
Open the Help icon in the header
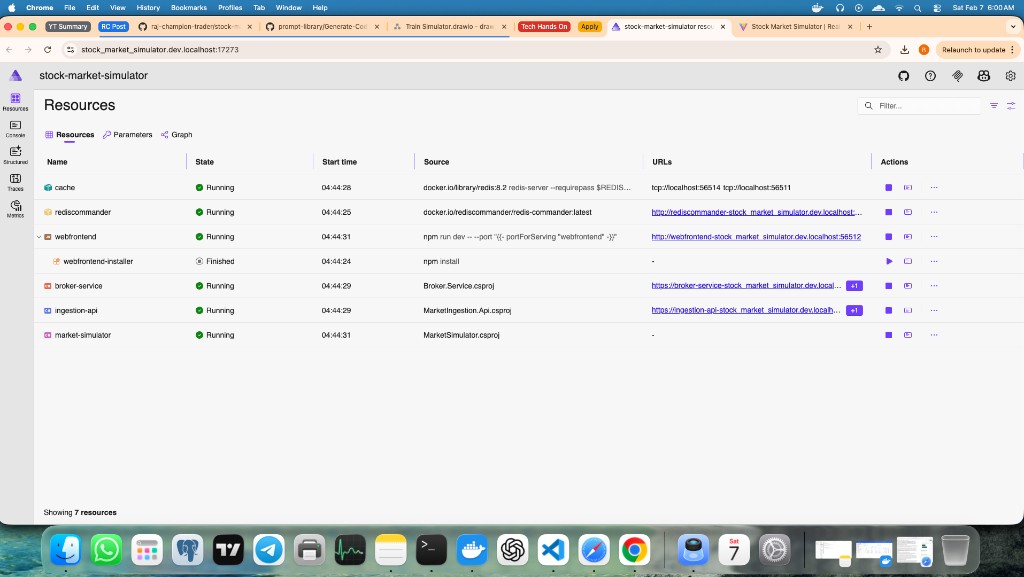[929, 75]
